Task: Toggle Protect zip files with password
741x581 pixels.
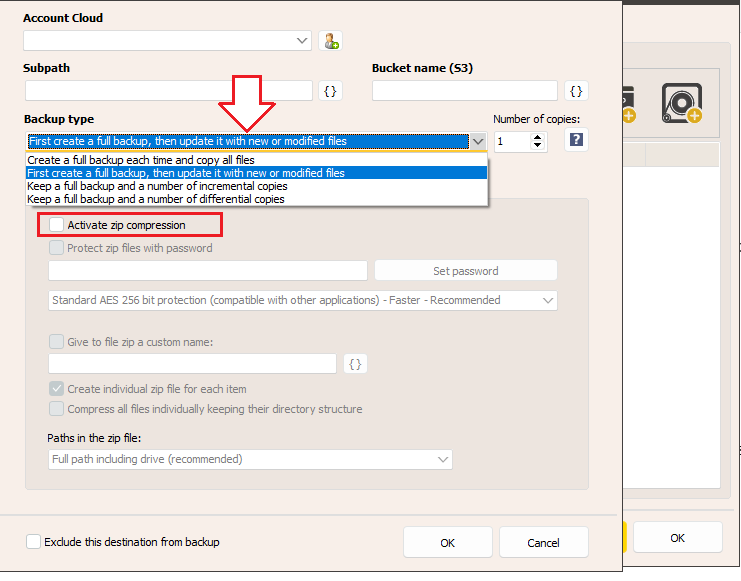Action: click(x=56, y=248)
